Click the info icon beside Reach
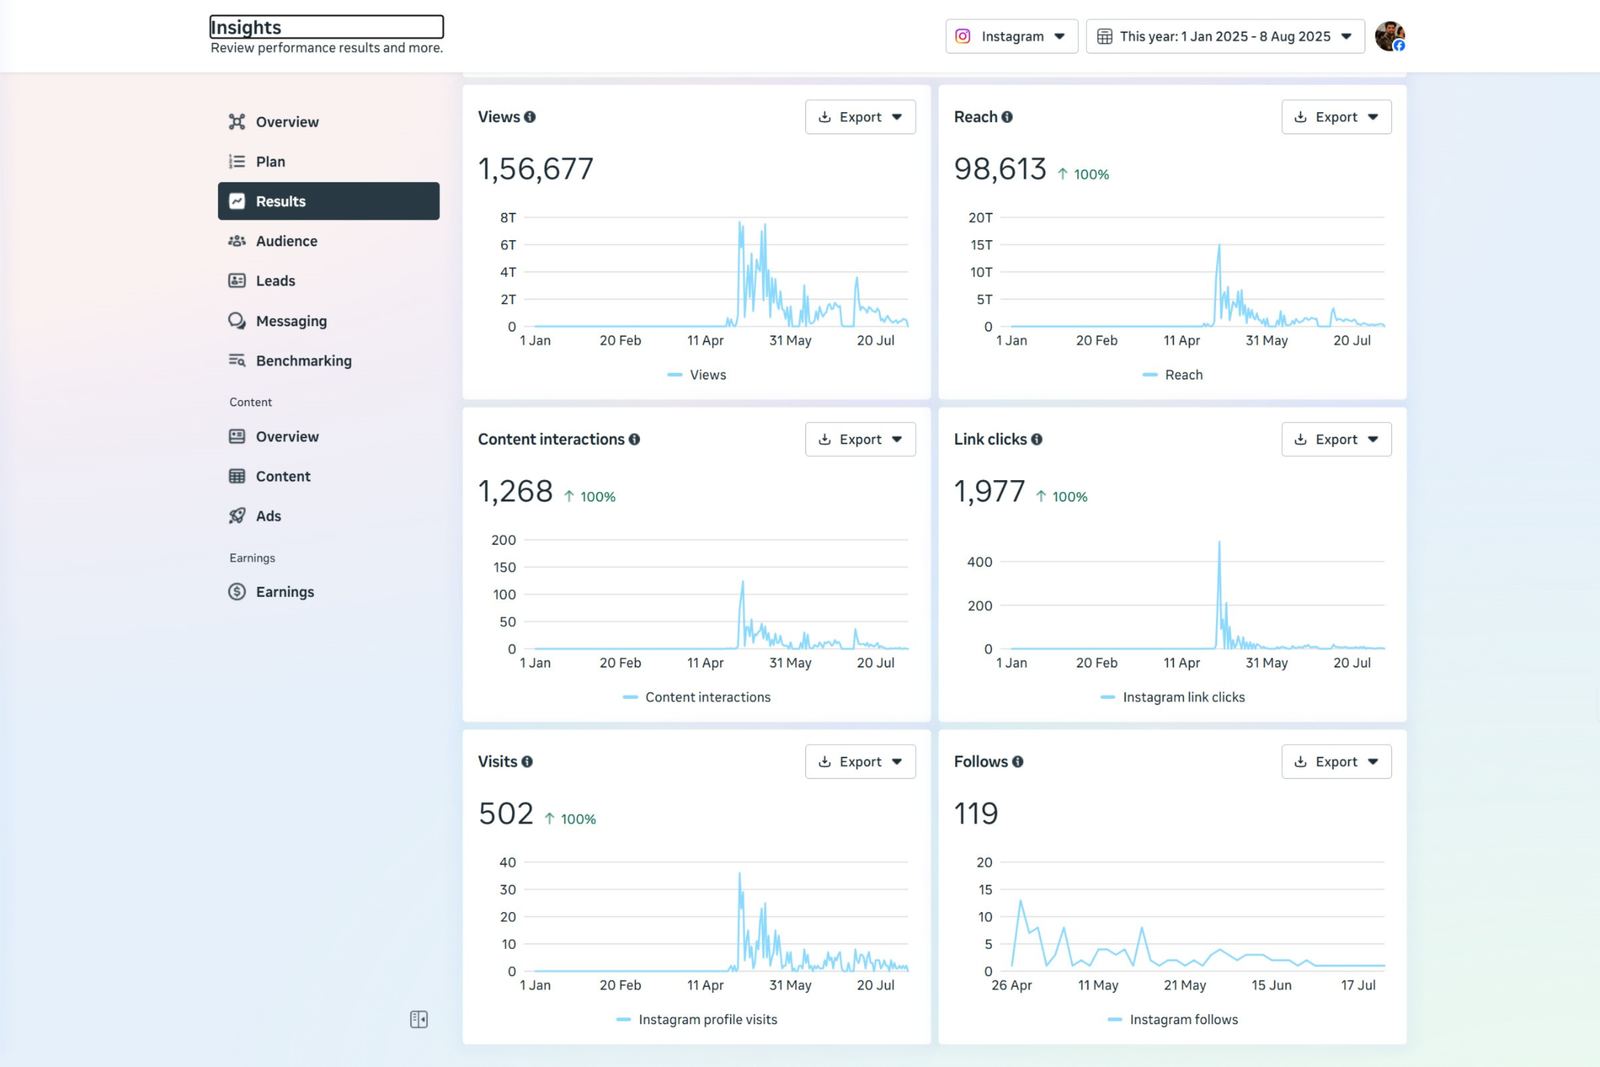Image resolution: width=1600 pixels, height=1067 pixels. [x=1007, y=117]
